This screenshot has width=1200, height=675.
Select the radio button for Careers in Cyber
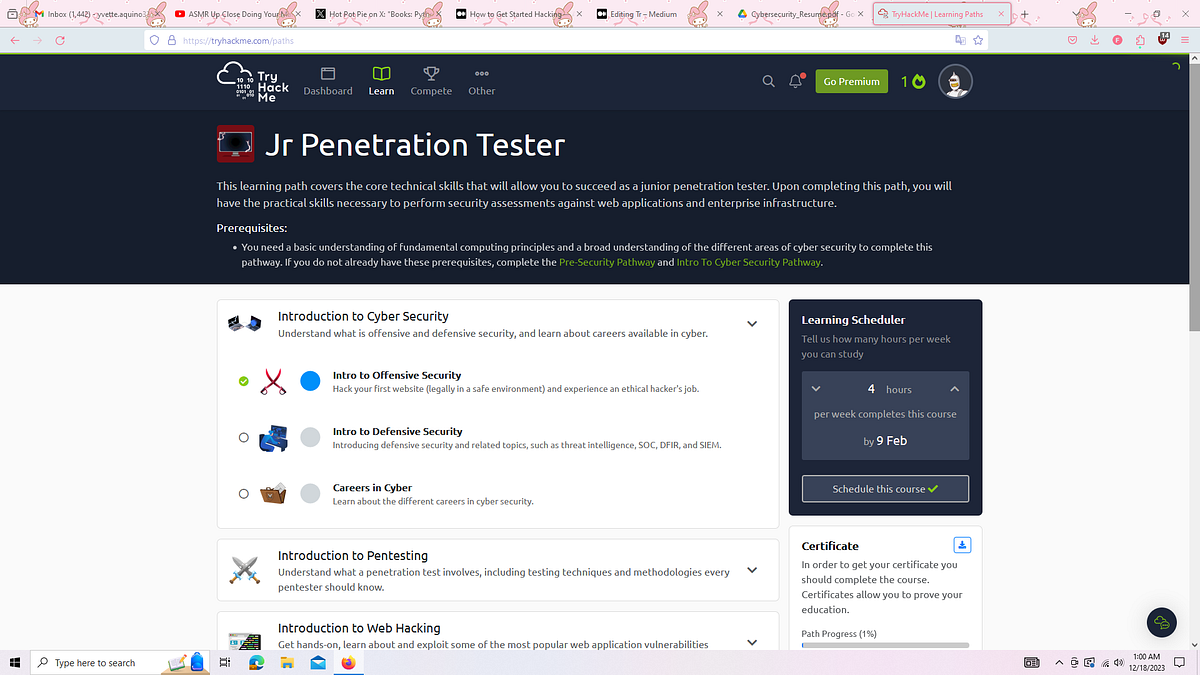click(243, 493)
